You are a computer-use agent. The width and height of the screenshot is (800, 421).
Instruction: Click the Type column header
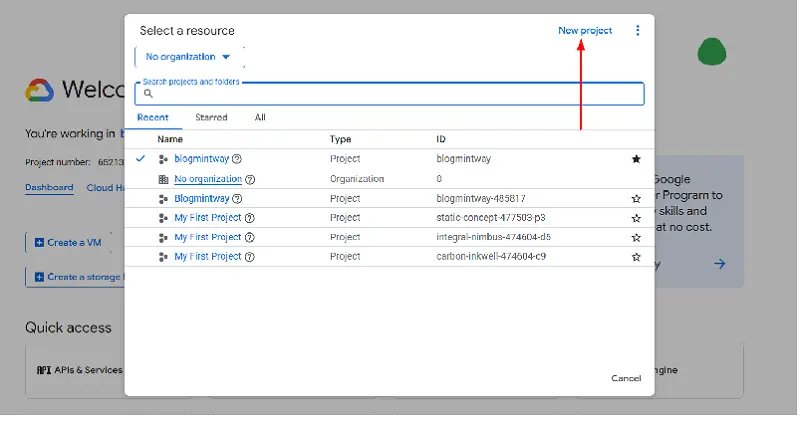coord(340,139)
